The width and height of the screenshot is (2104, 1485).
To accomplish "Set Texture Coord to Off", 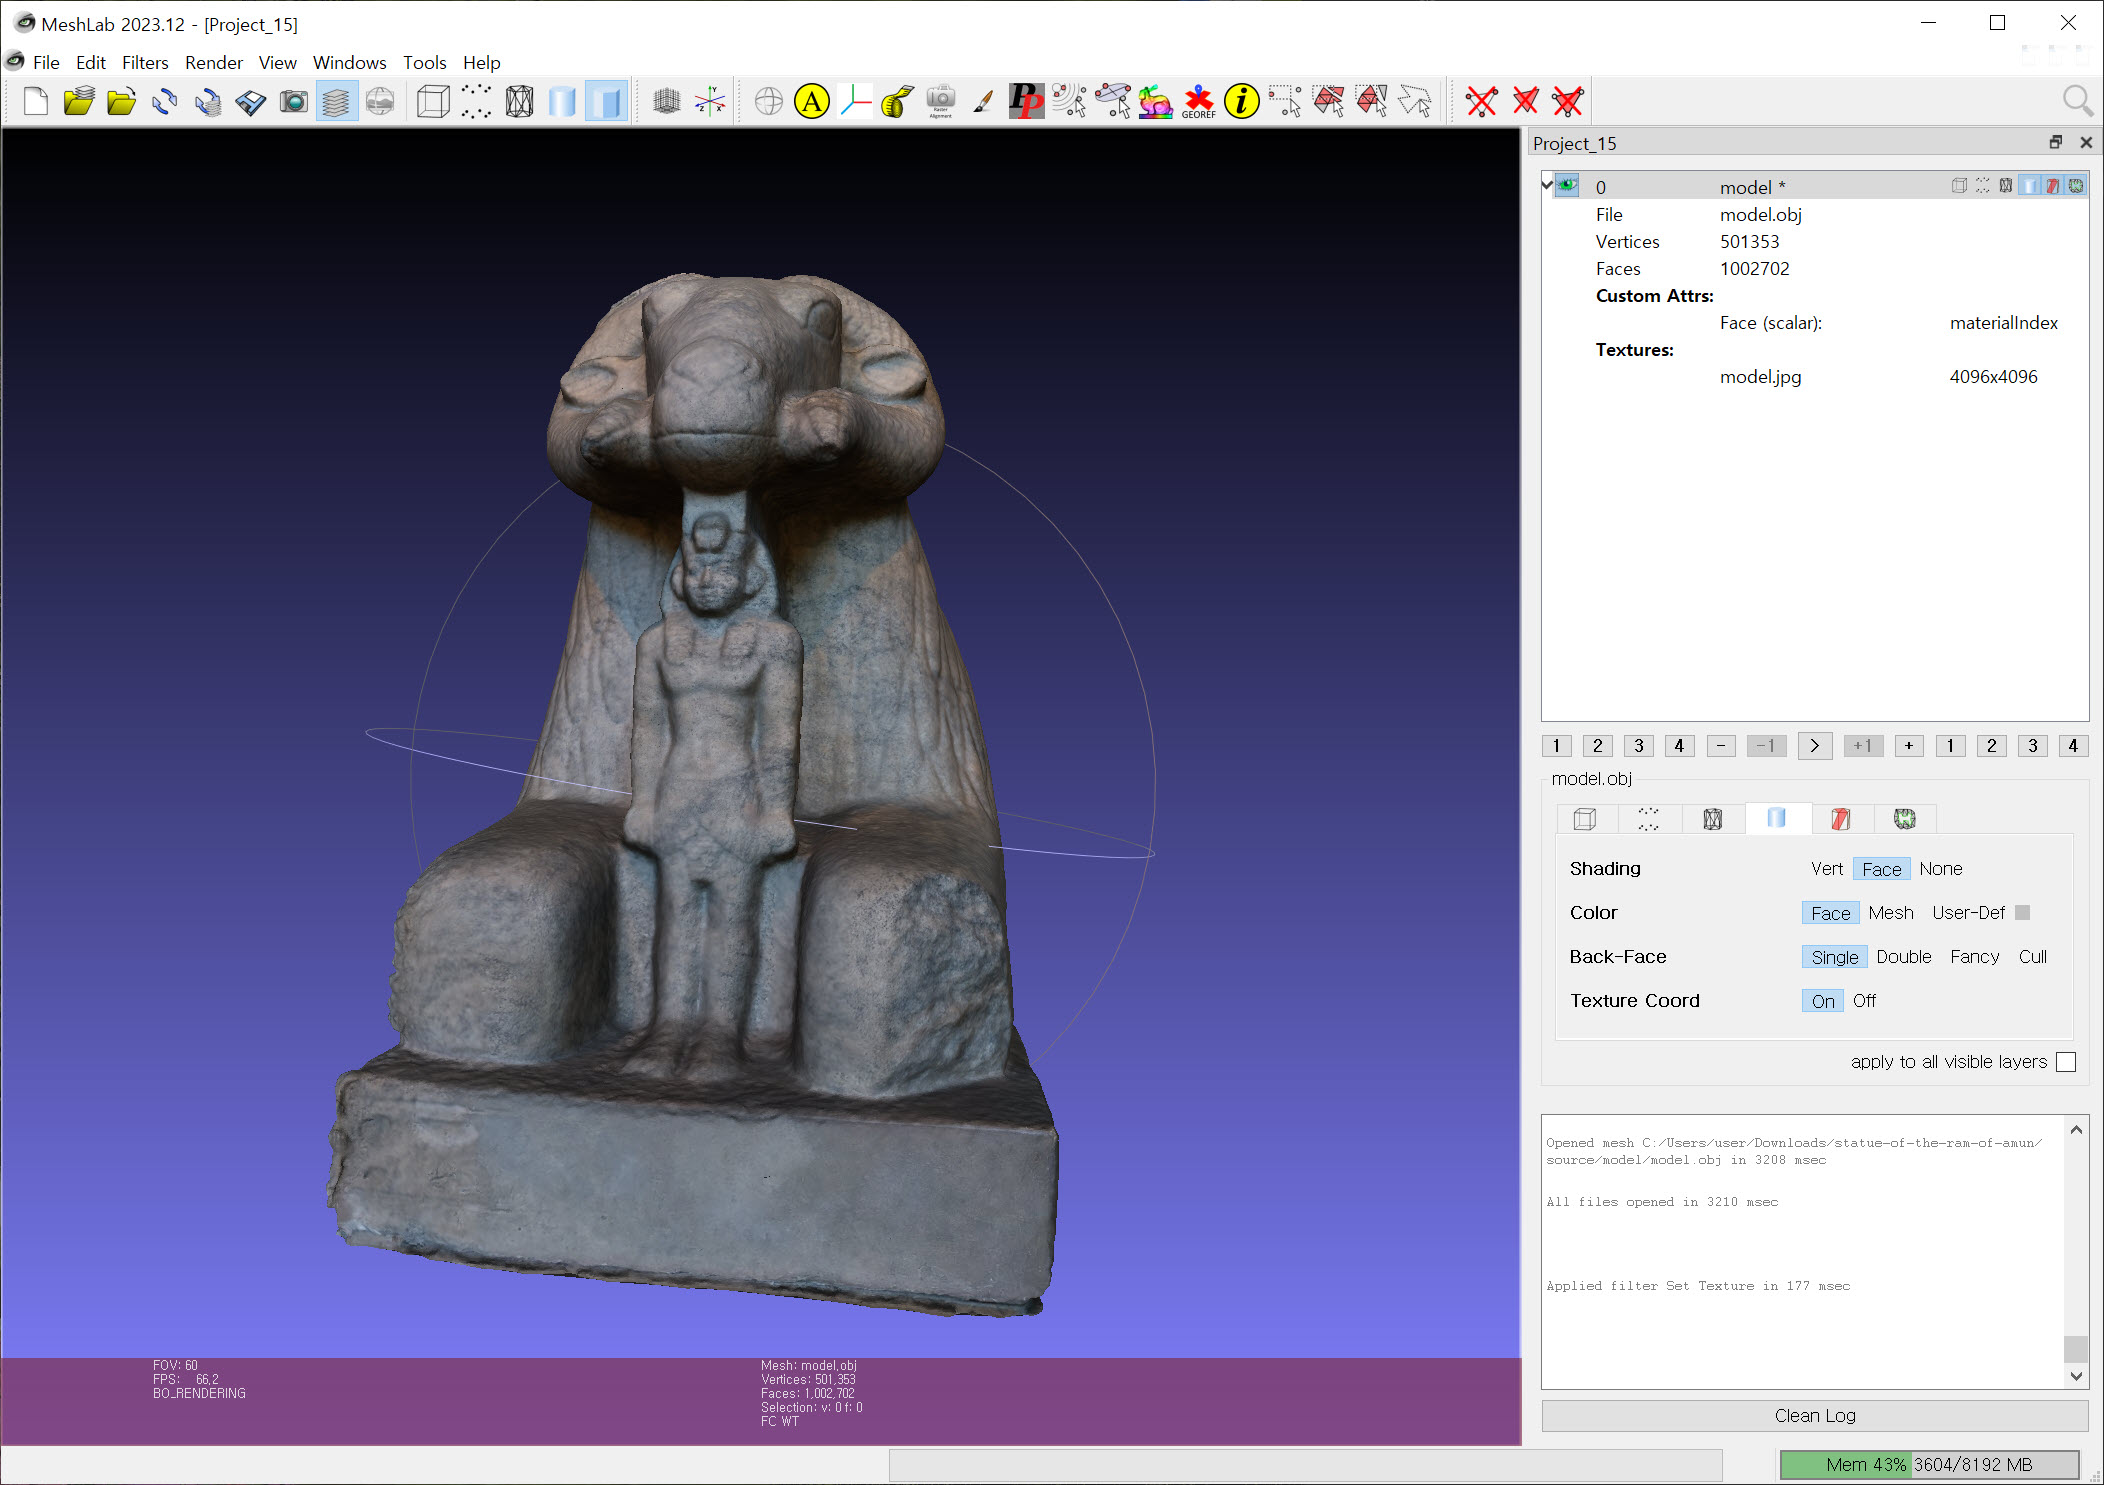I will 1864,1001.
